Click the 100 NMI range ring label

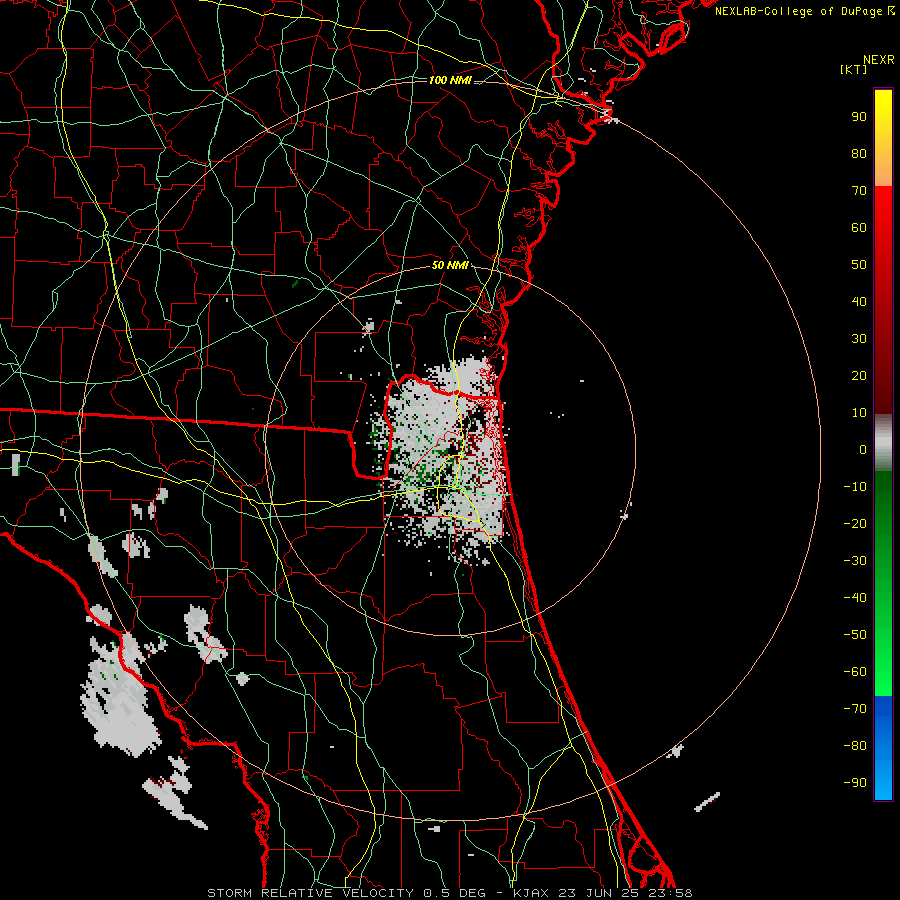pos(450,80)
